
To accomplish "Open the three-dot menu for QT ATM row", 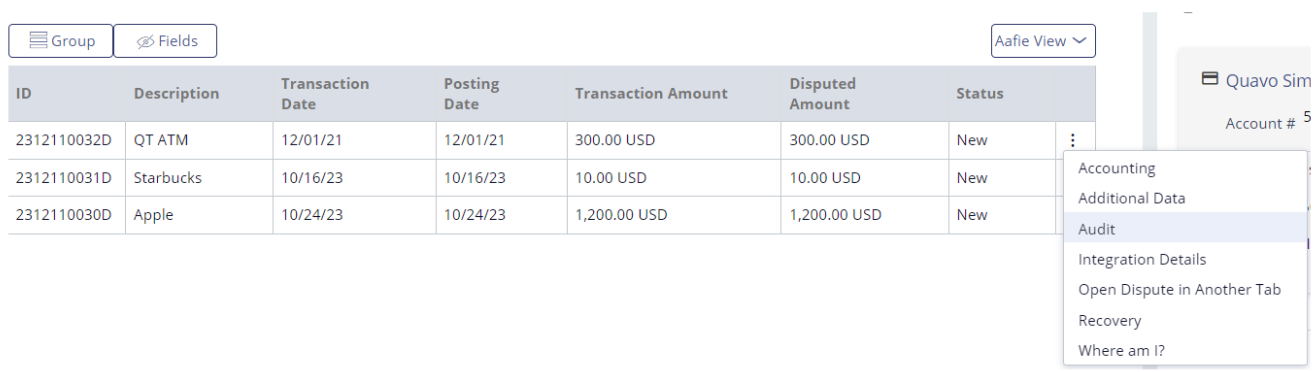I will 1072,141.
